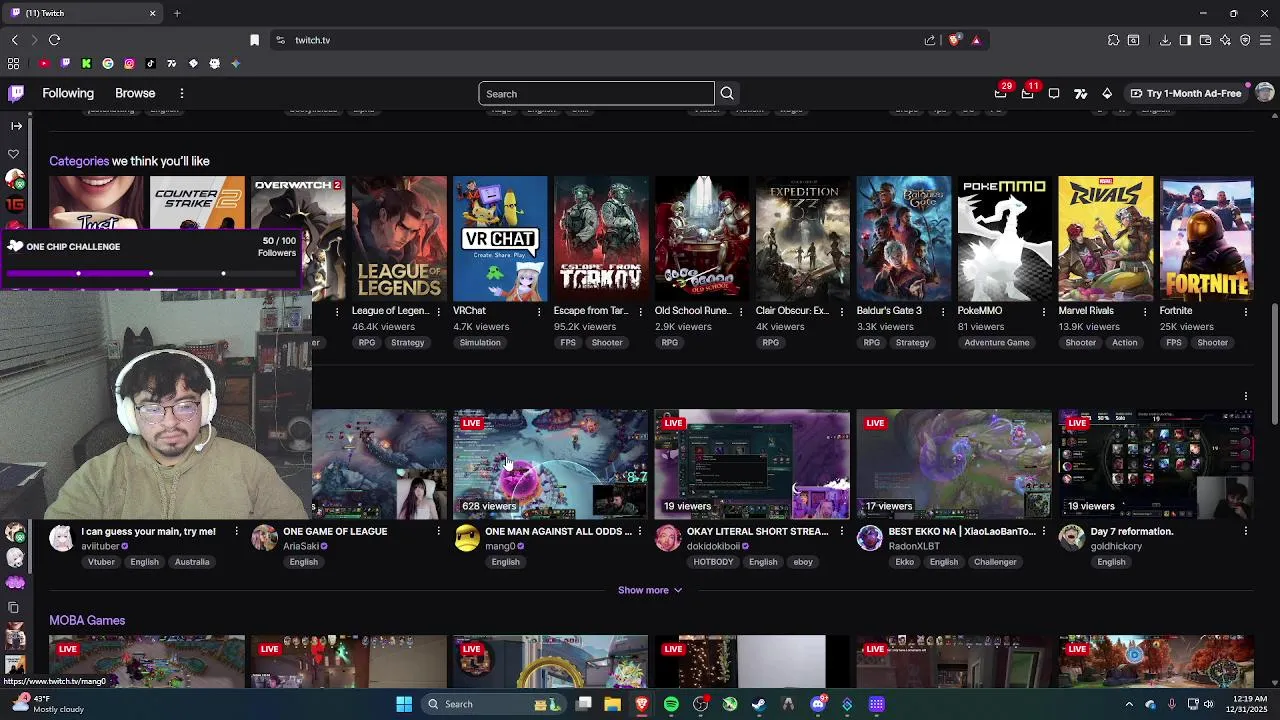The image size is (1280, 720).
Task: Select Adventure Game tag under PokeMMO
Action: (x=997, y=343)
